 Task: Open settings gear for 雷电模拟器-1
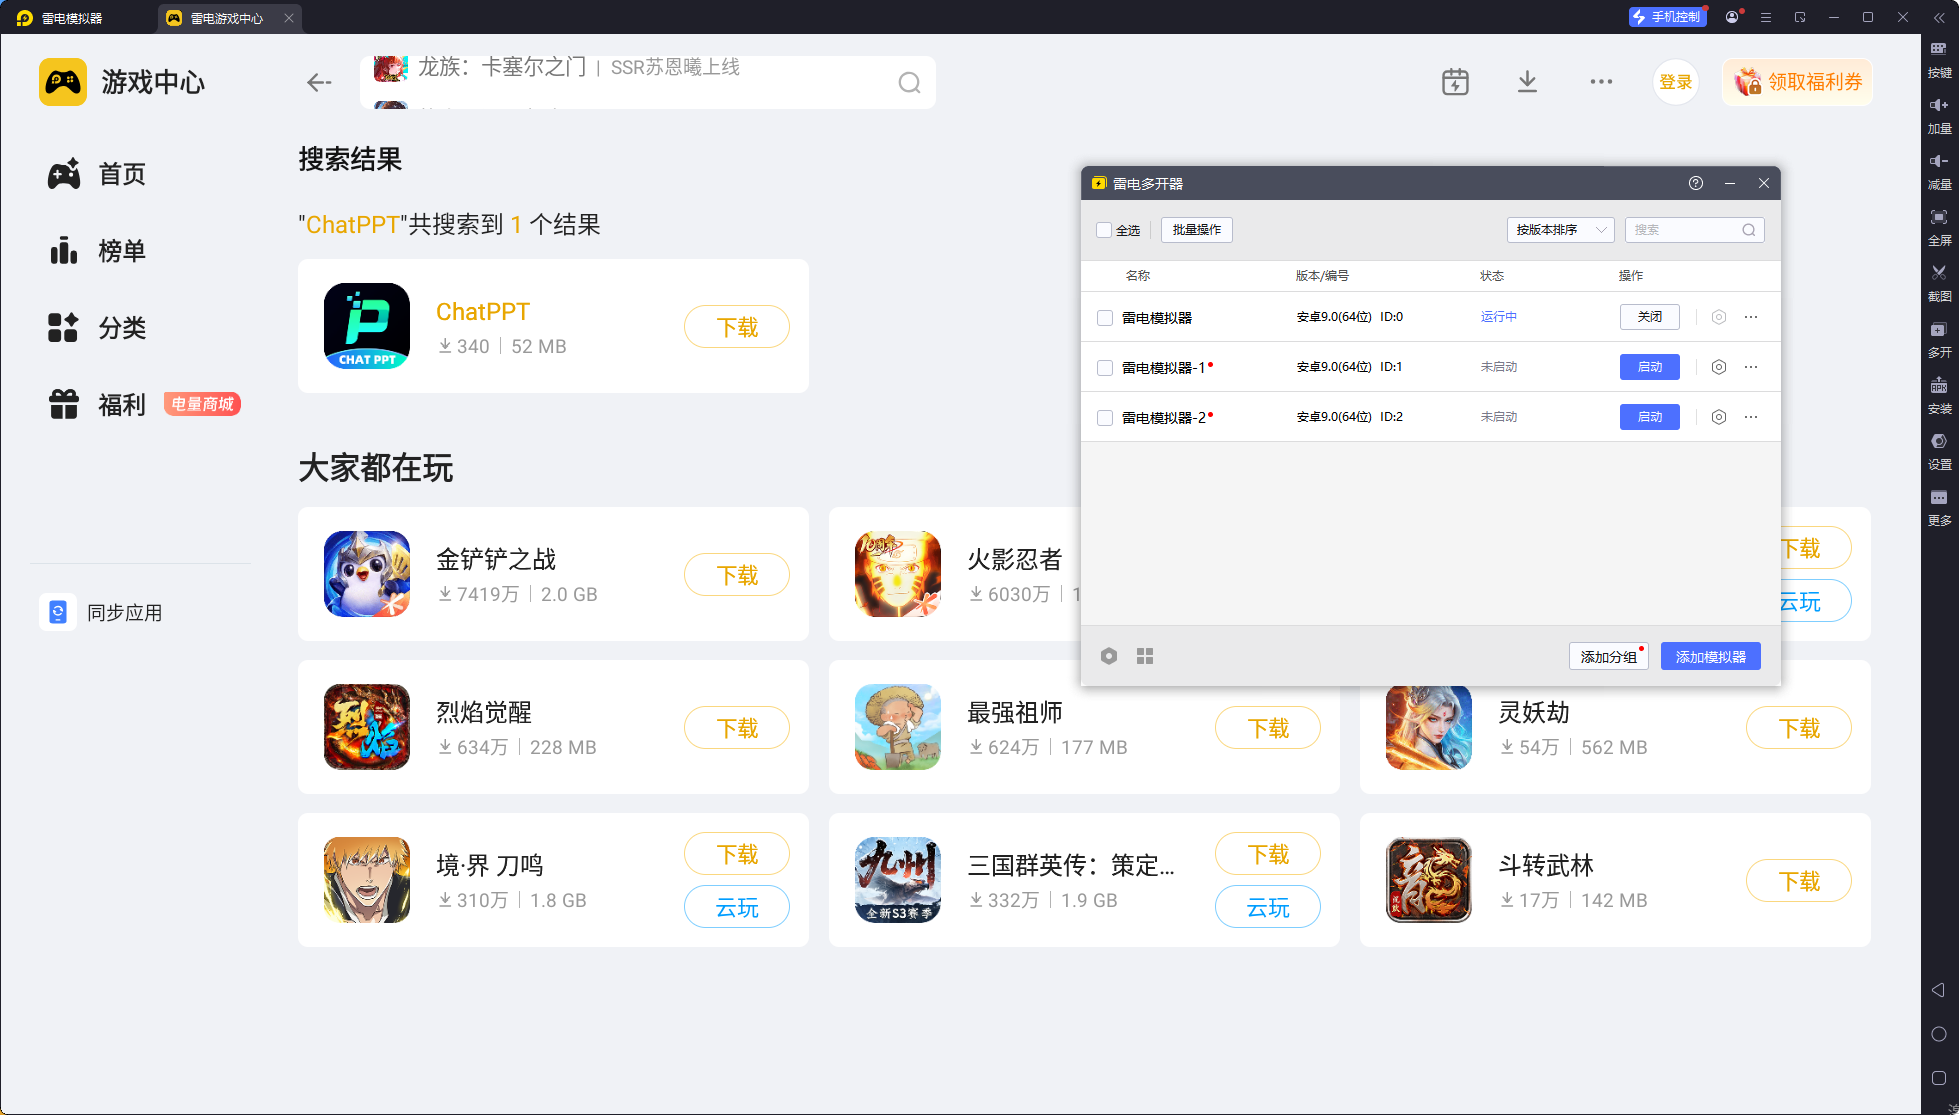click(1718, 367)
